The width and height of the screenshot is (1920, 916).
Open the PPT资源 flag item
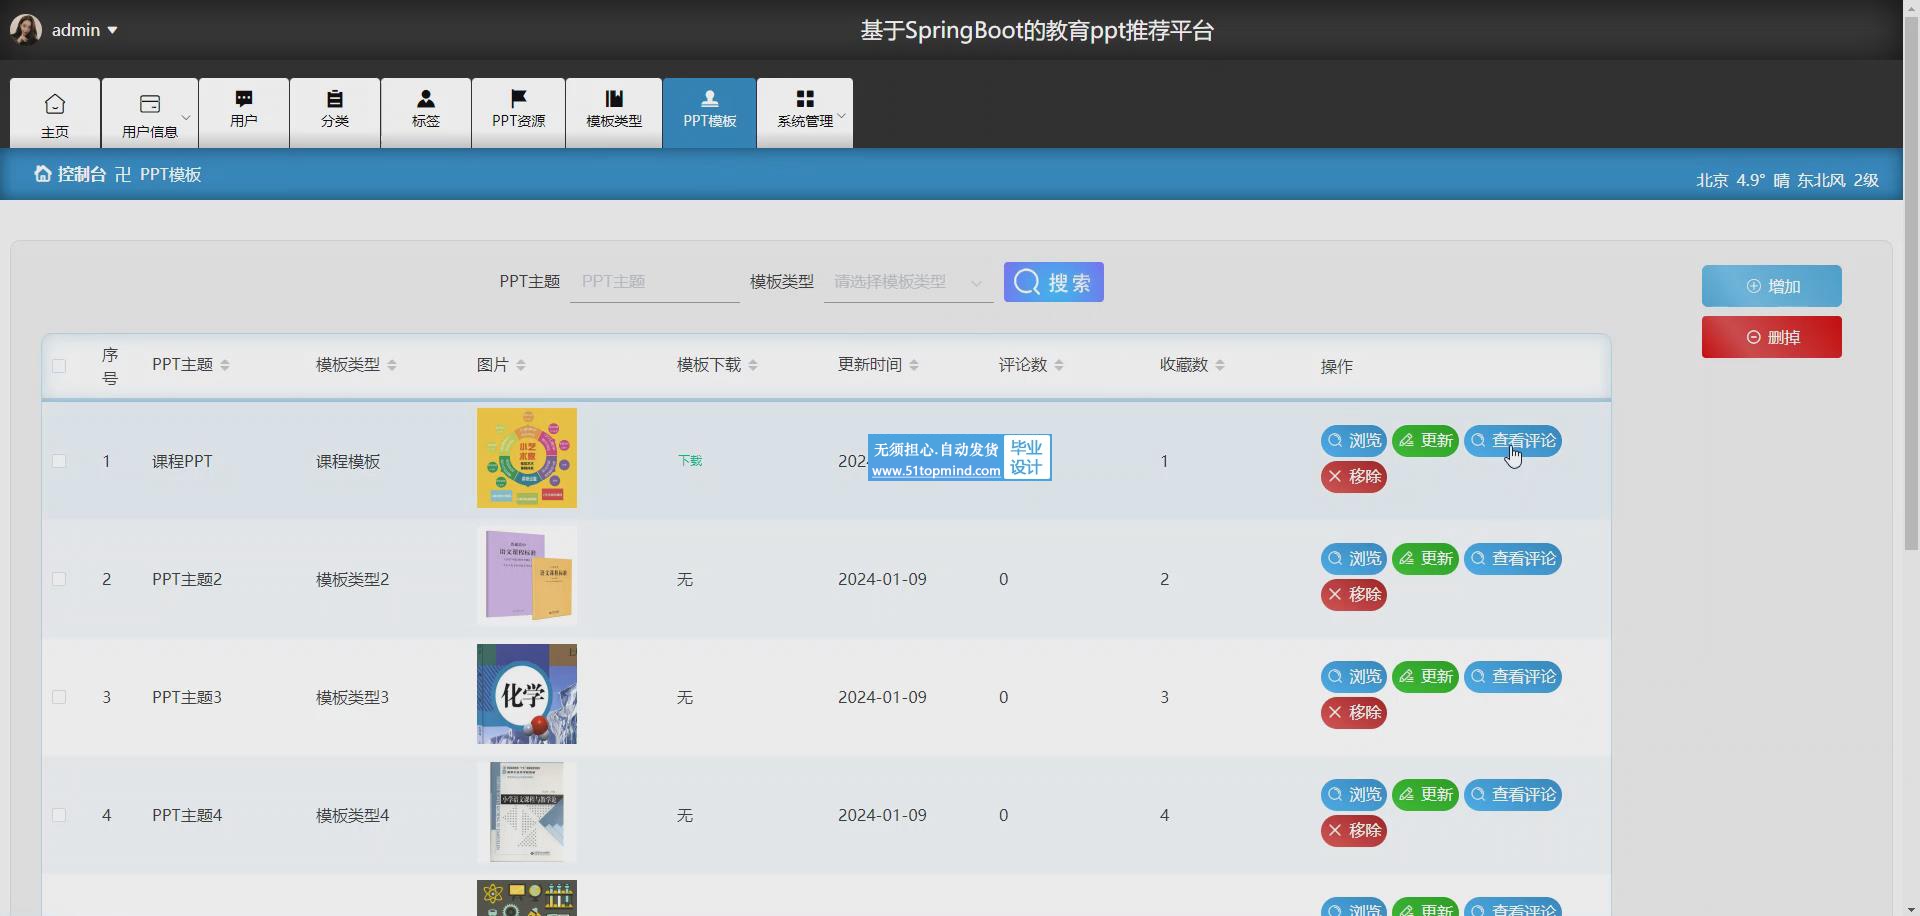518,113
